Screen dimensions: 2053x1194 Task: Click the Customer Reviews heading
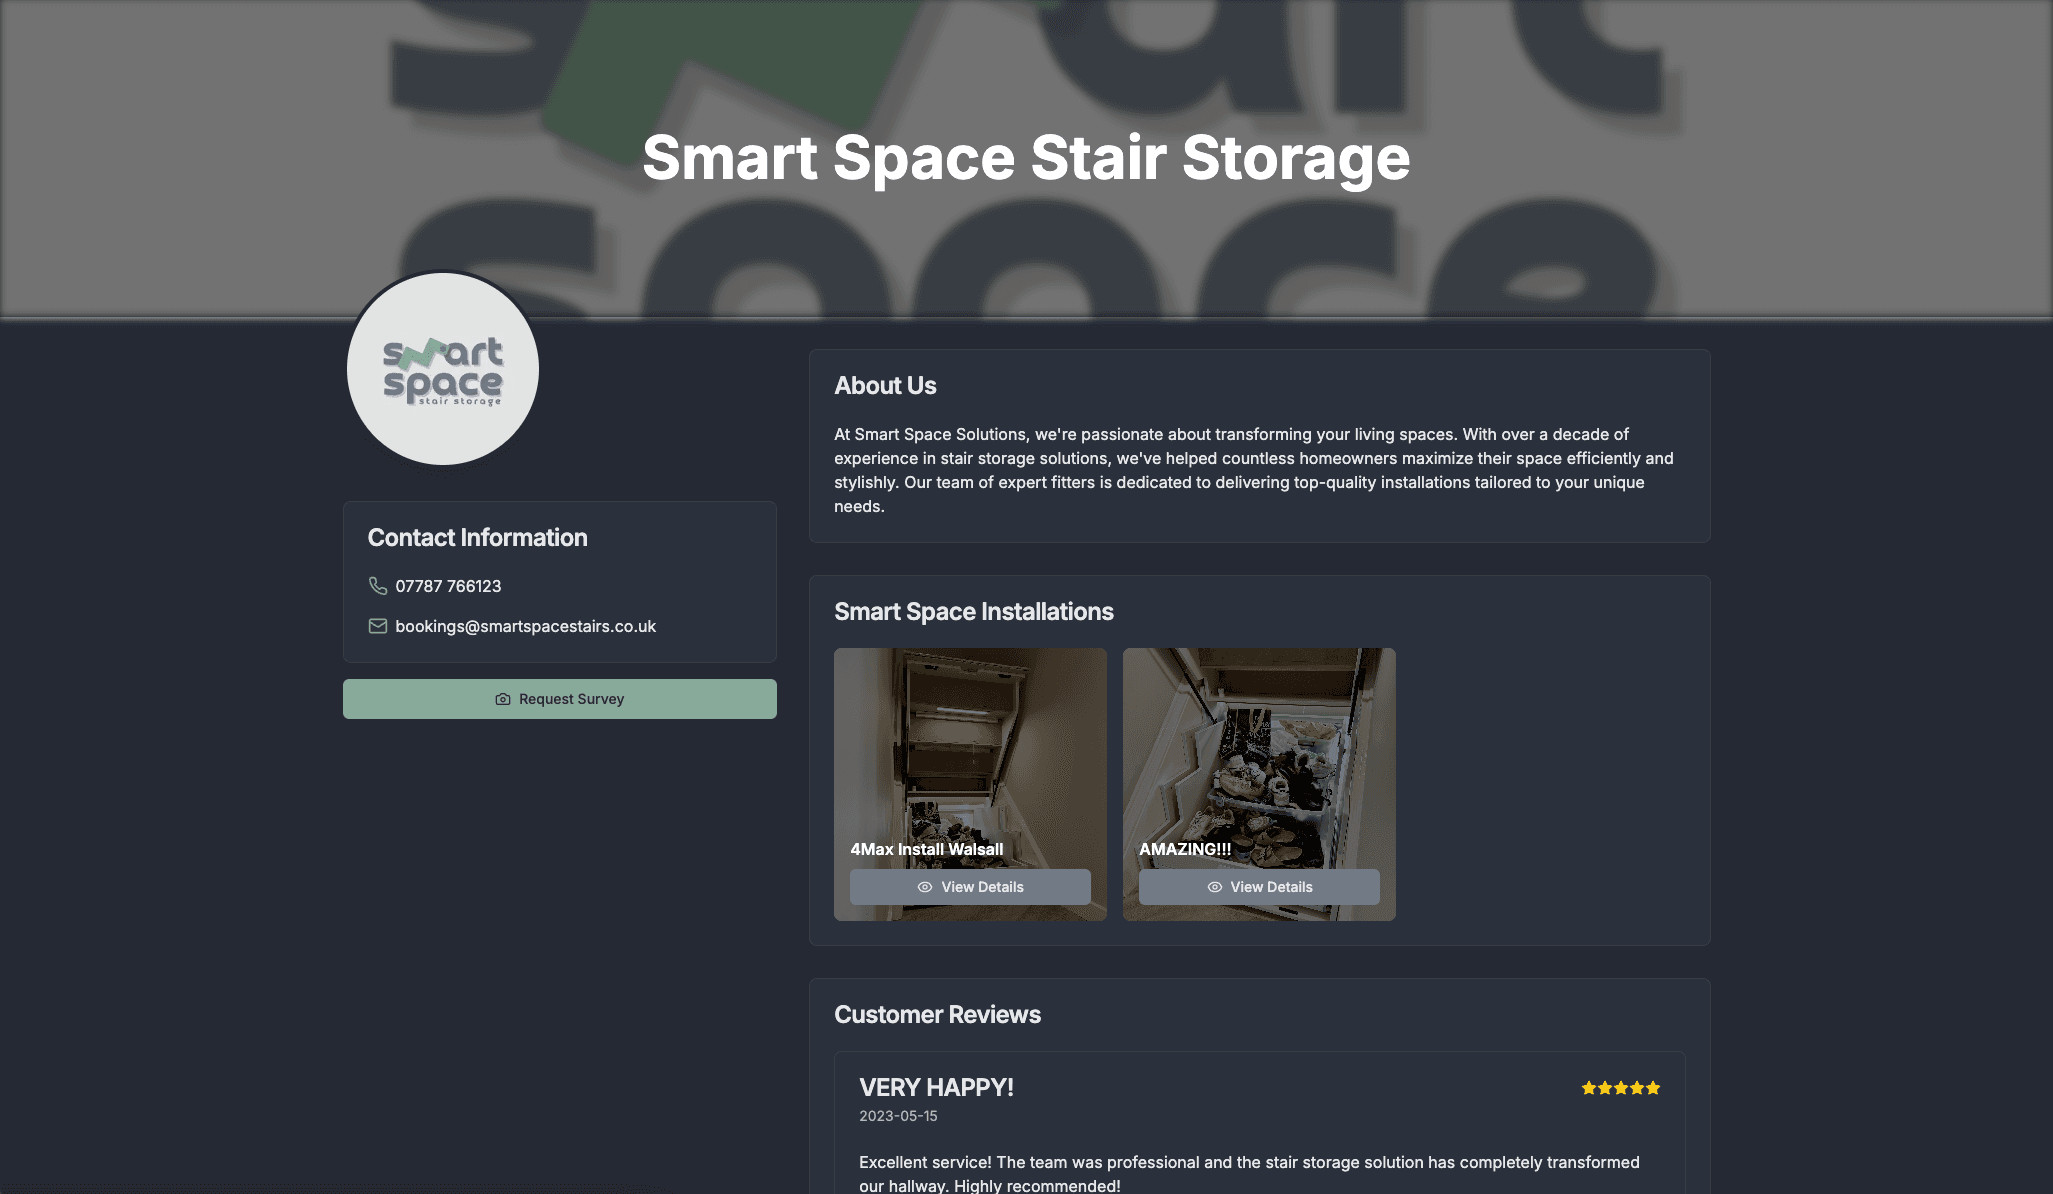click(937, 1015)
